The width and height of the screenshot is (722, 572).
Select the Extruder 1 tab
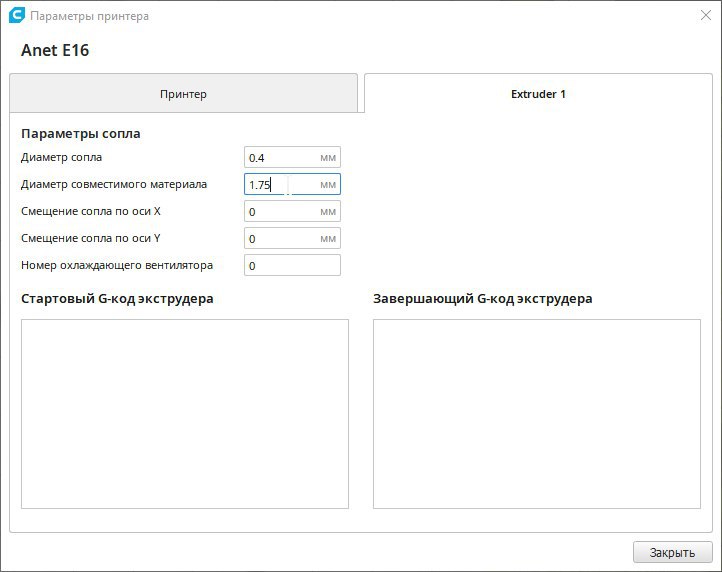[538, 93]
